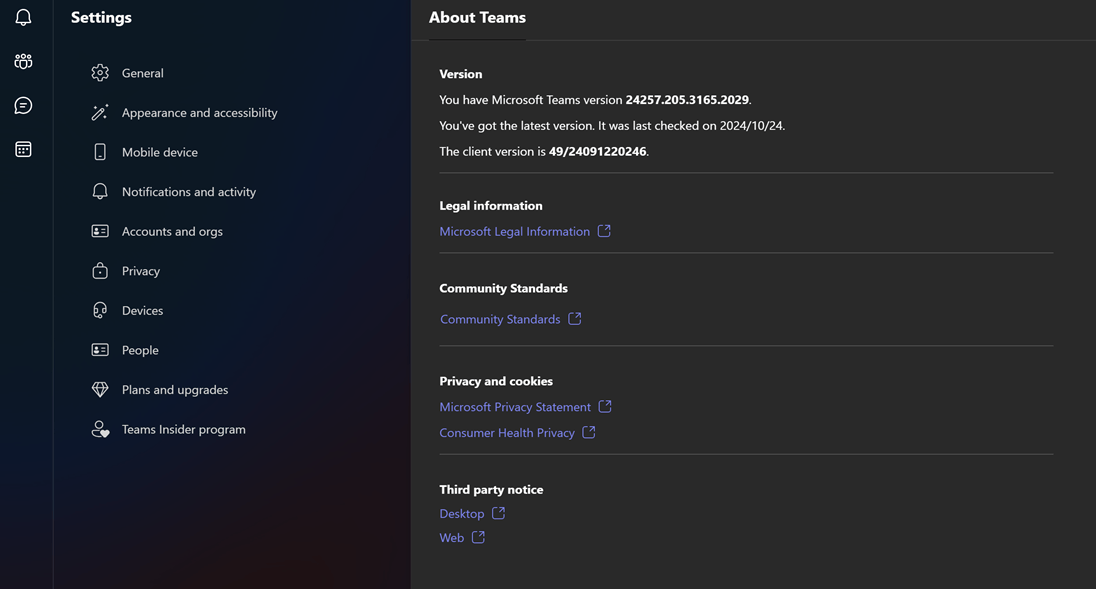Click the headset icon beside Devices
This screenshot has height=589, width=1096.
tap(100, 310)
